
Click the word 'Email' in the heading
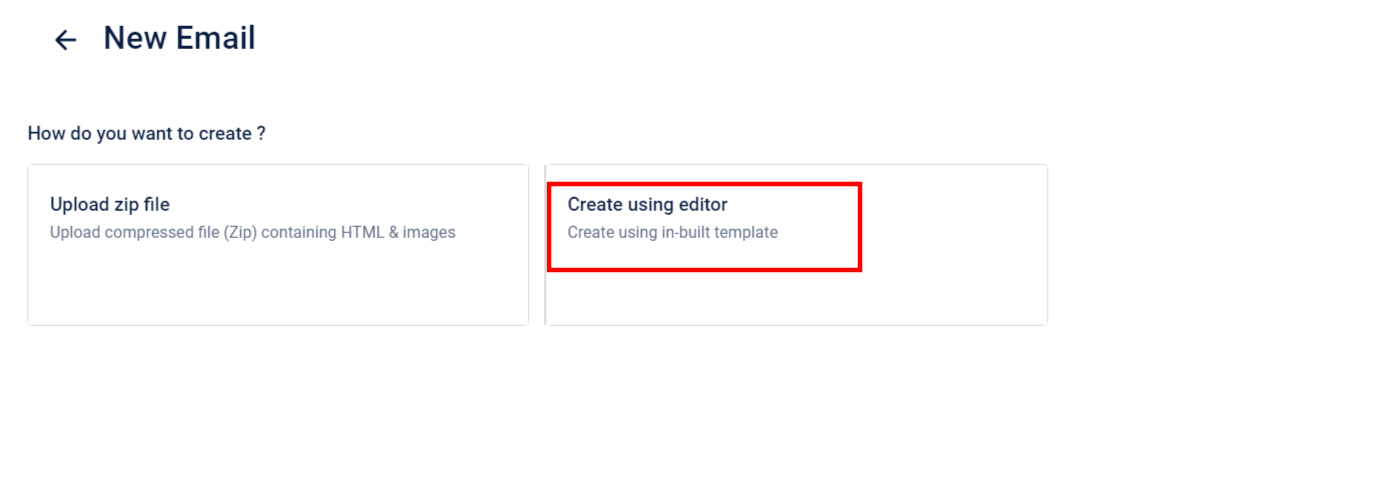[x=217, y=39]
